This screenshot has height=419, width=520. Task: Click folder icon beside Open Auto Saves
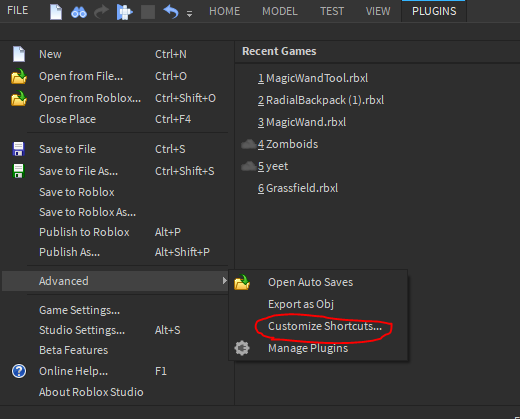tap(242, 282)
